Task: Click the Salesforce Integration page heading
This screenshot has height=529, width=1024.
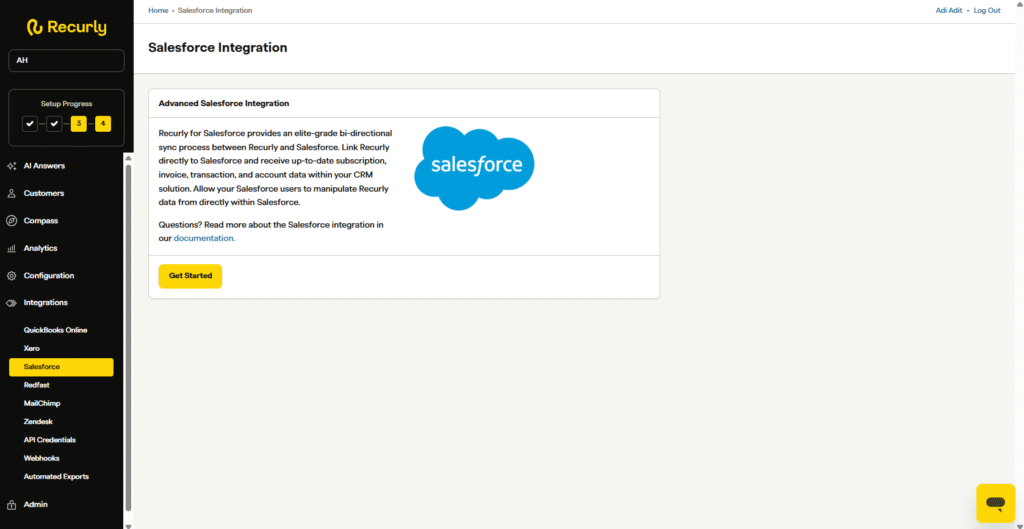Action: 217,48
